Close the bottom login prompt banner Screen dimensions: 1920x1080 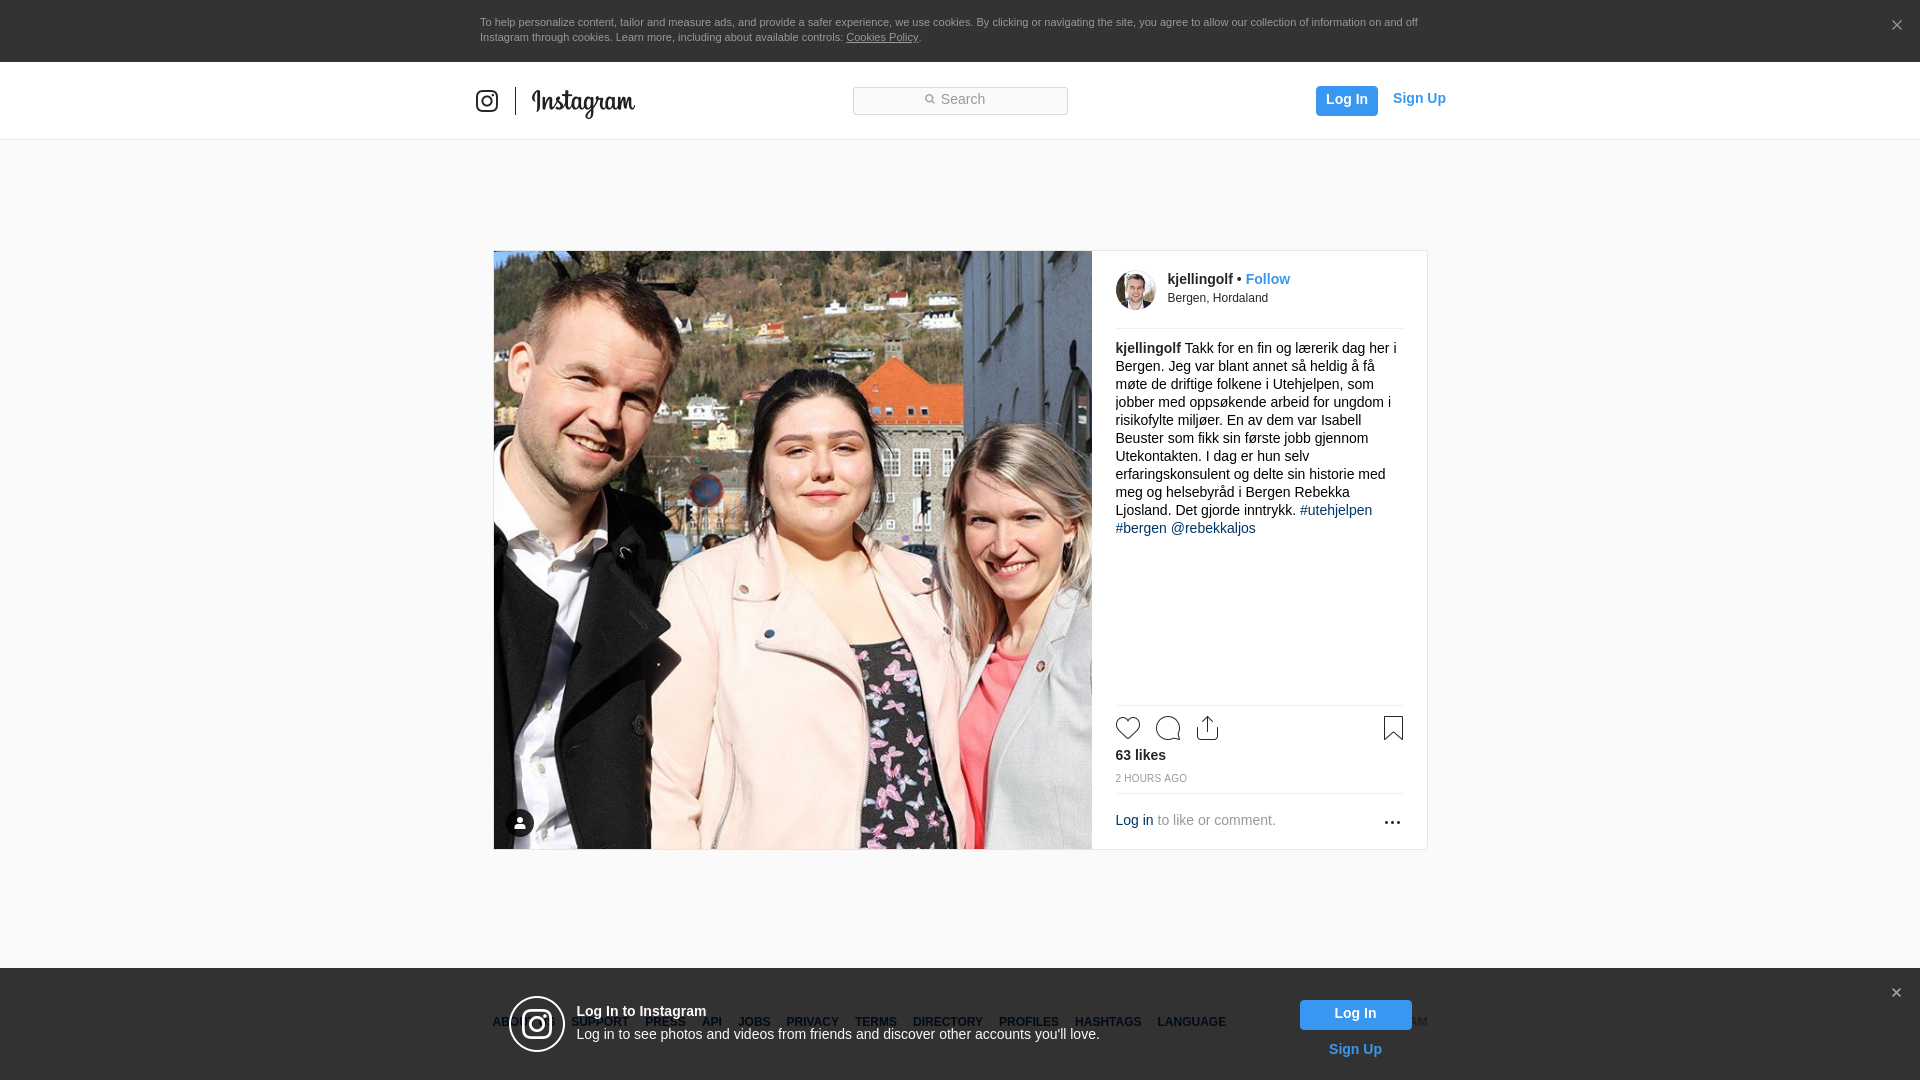pyautogui.click(x=1896, y=993)
